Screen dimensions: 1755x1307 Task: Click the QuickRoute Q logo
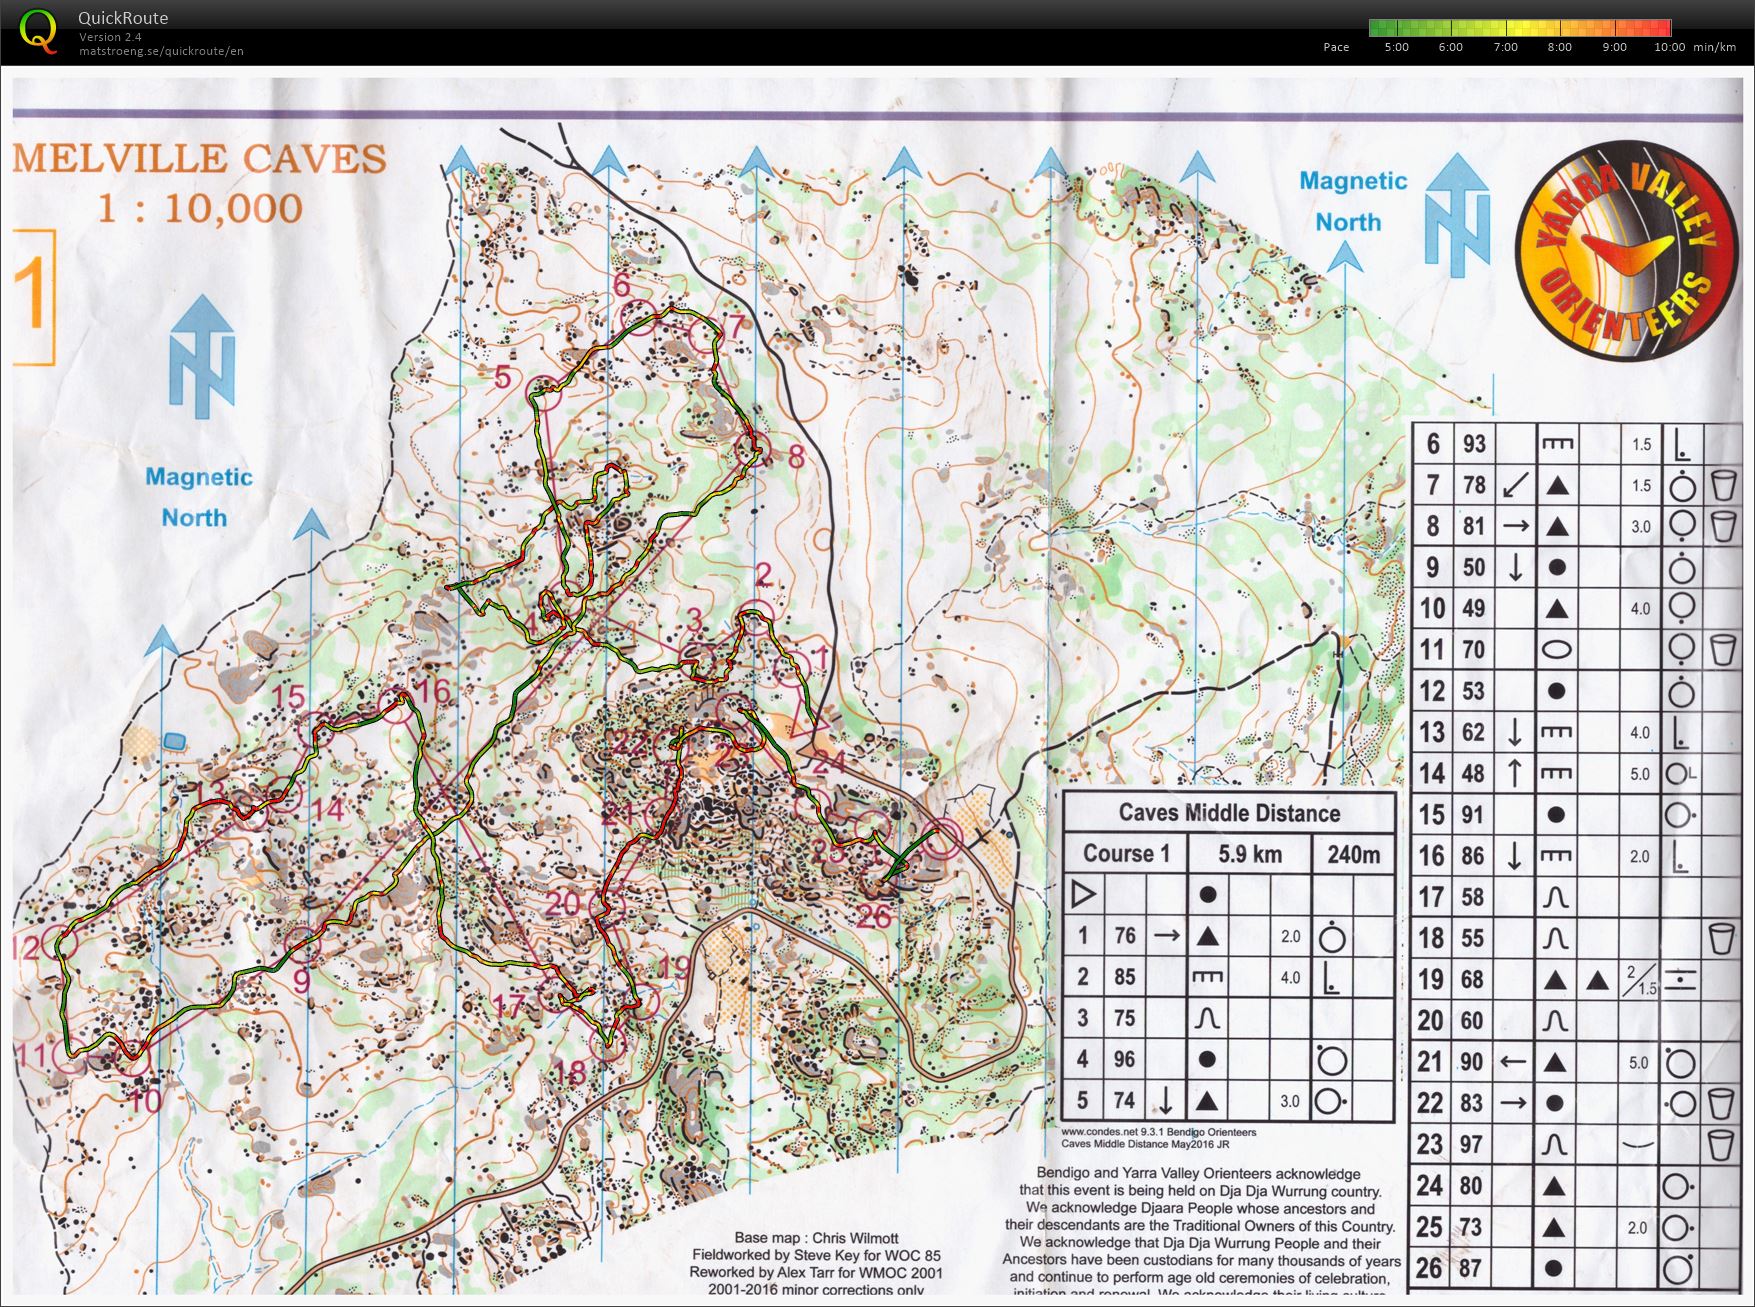(38, 30)
